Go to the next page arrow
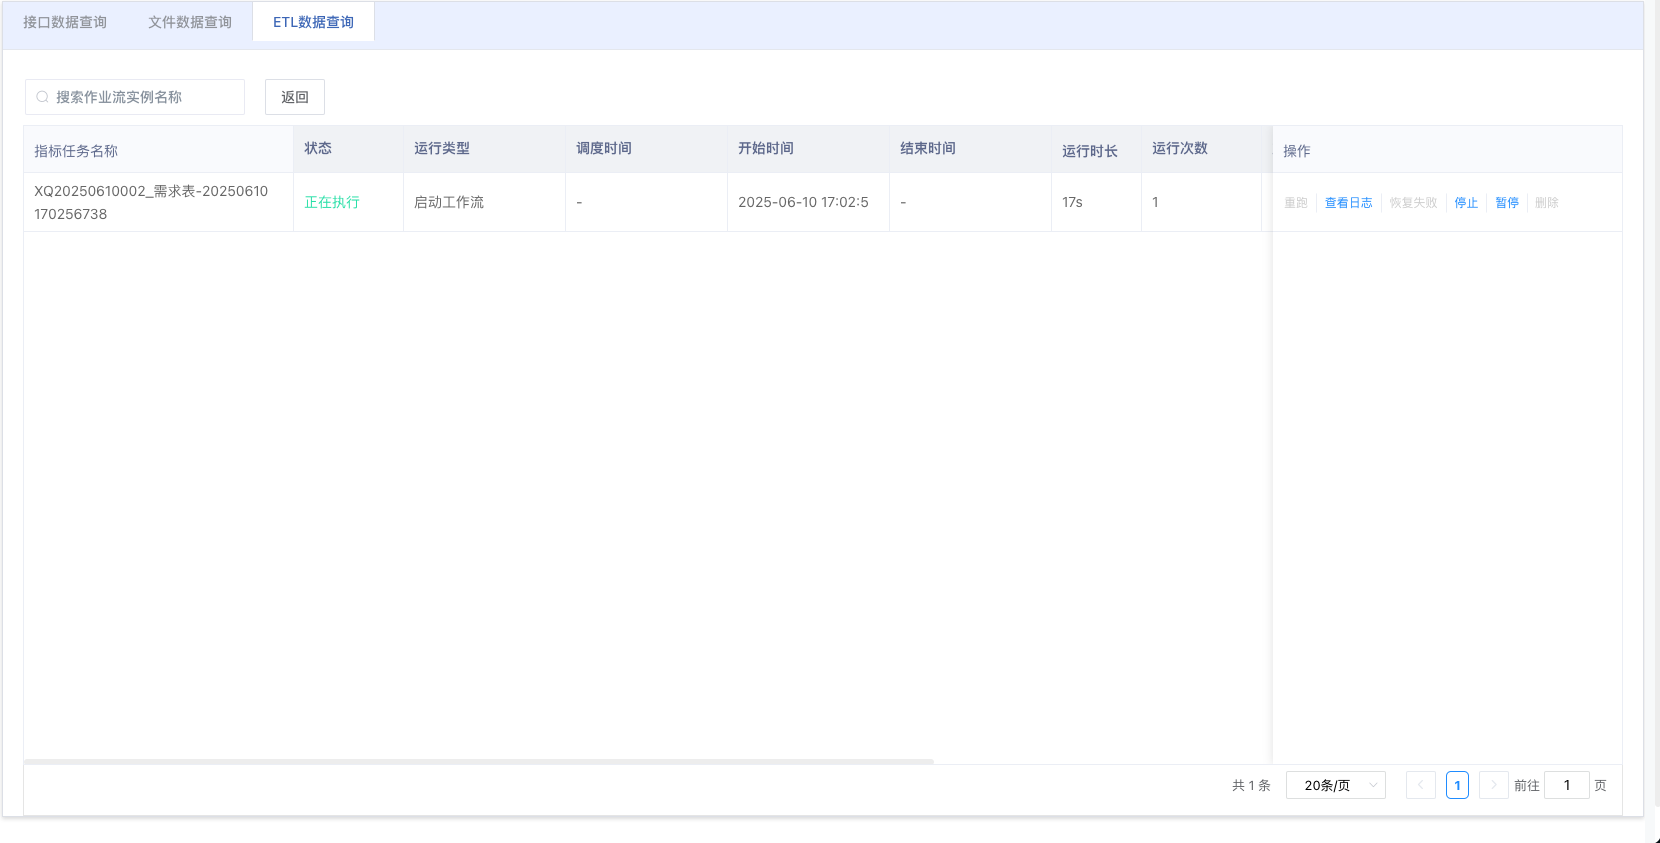Image resolution: width=1660 pixels, height=843 pixels. click(1493, 785)
